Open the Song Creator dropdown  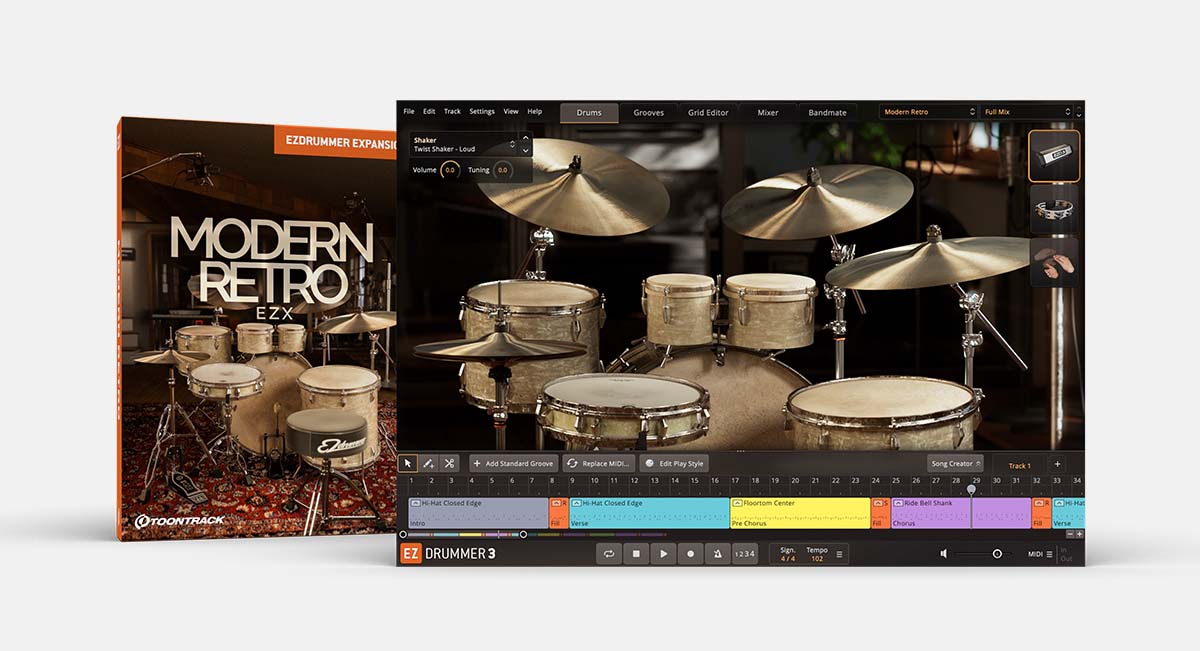pyautogui.click(x=955, y=463)
